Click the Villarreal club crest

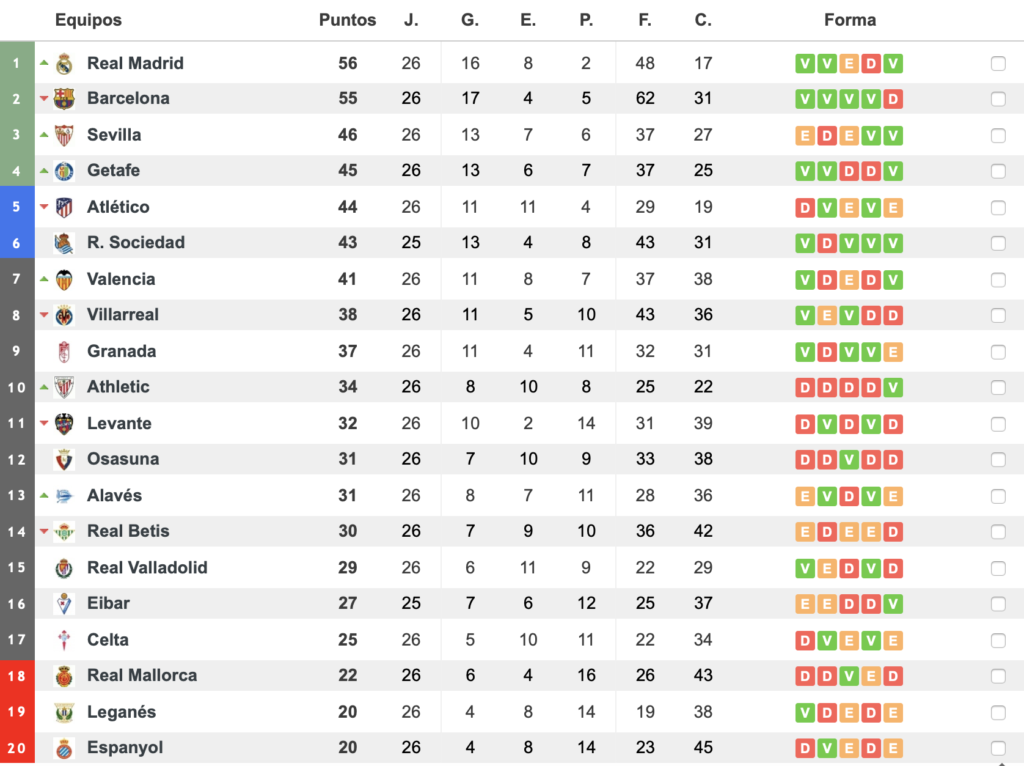64,315
